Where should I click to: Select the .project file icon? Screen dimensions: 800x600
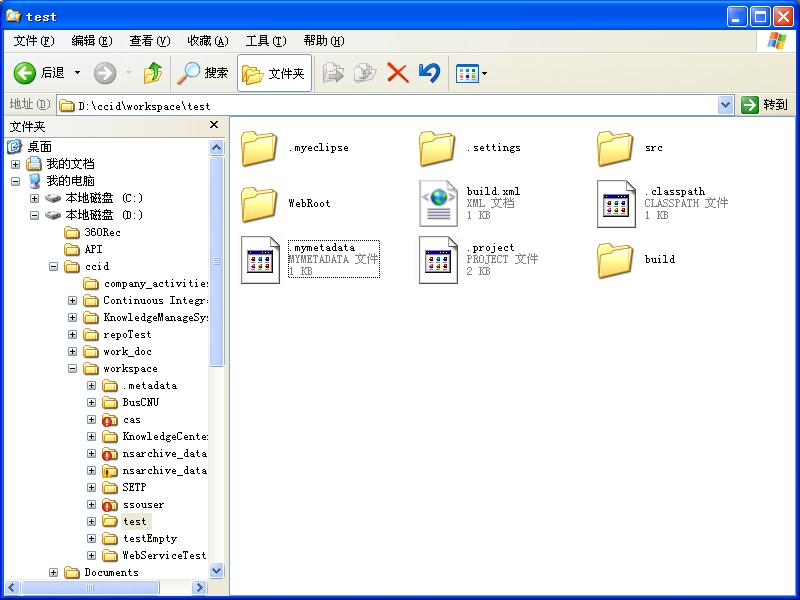tap(438, 260)
